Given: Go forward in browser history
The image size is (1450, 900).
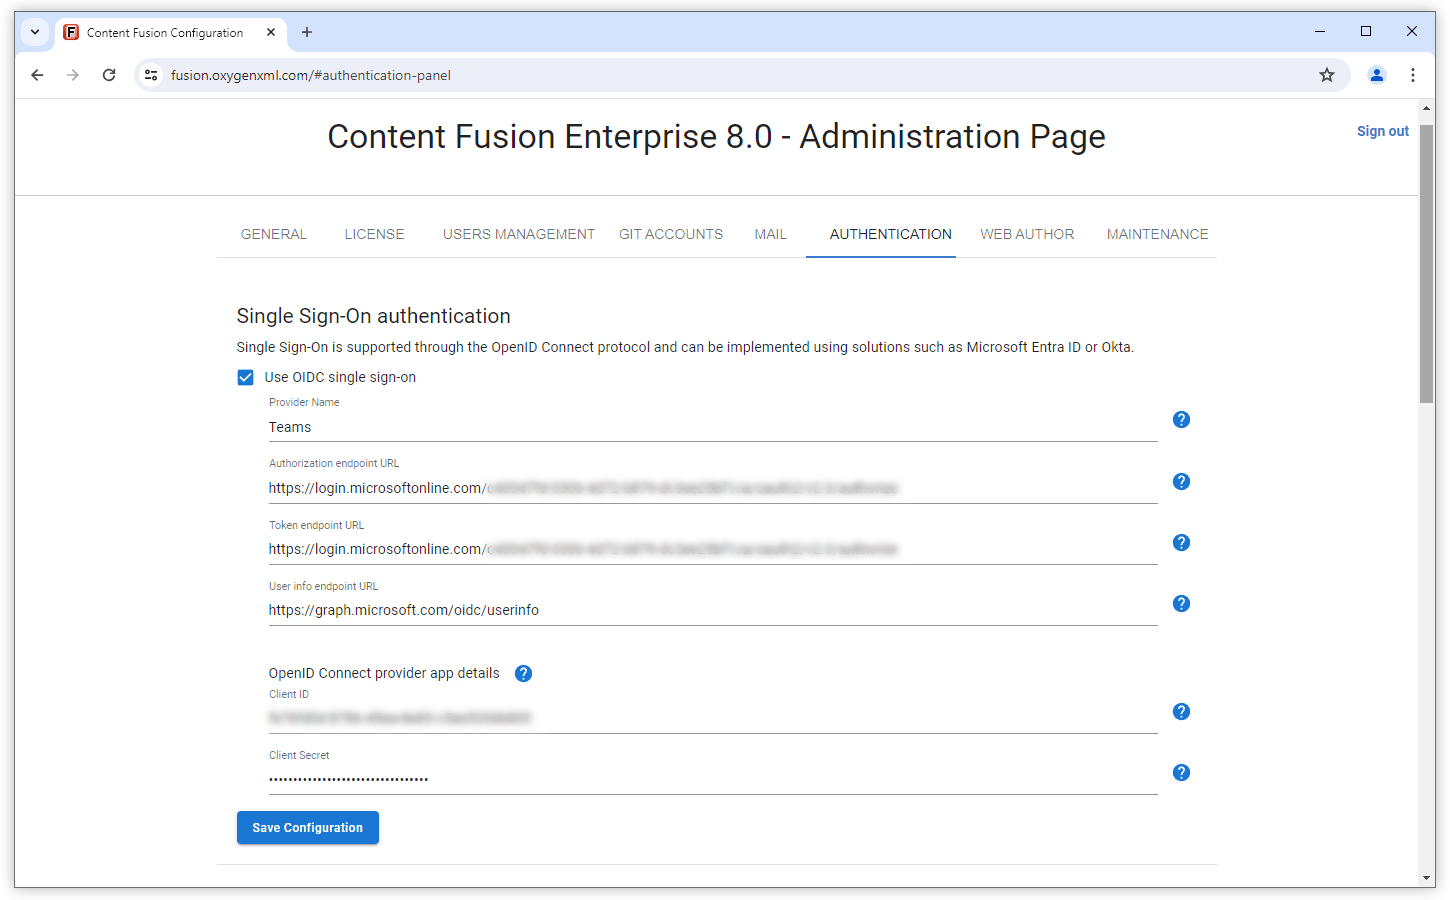Looking at the screenshot, I should pyautogui.click(x=73, y=75).
